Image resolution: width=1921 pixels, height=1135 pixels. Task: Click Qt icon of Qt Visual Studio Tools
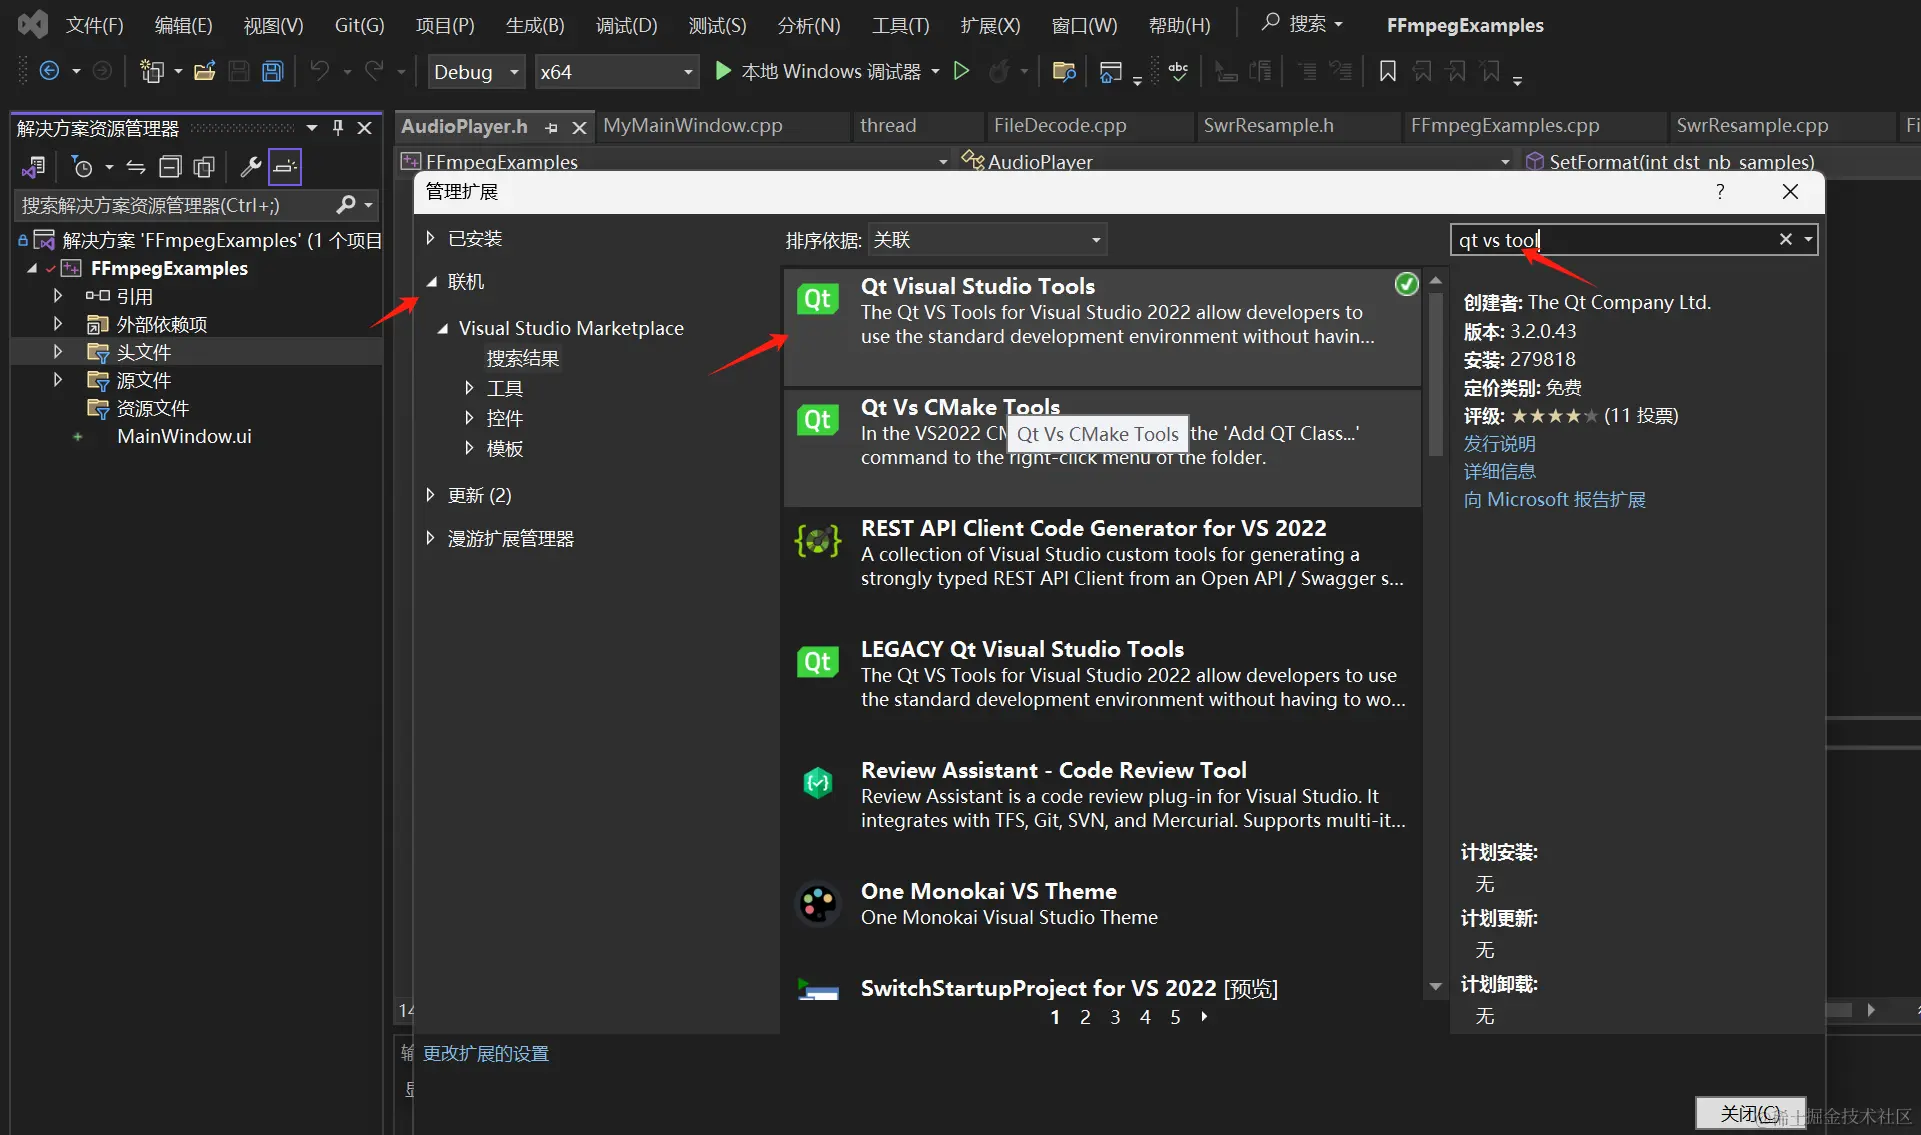(x=817, y=299)
